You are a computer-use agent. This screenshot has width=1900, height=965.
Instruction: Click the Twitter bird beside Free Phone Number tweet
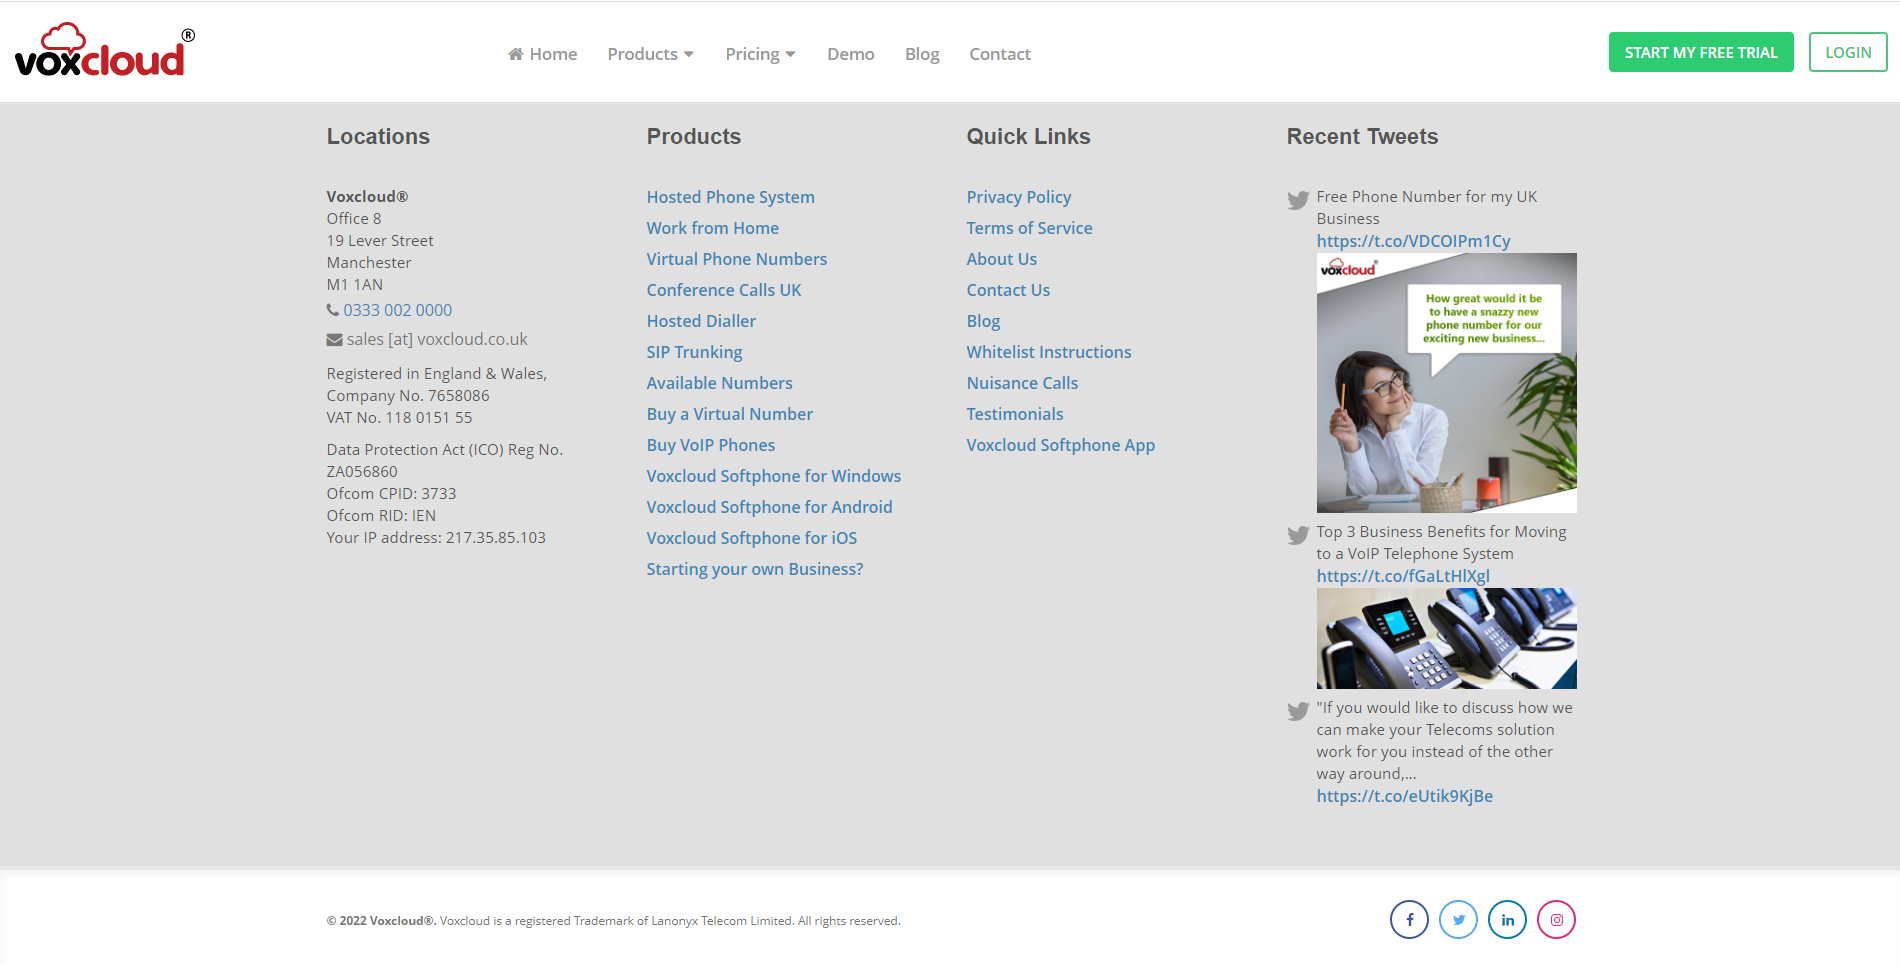pyautogui.click(x=1298, y=200)
